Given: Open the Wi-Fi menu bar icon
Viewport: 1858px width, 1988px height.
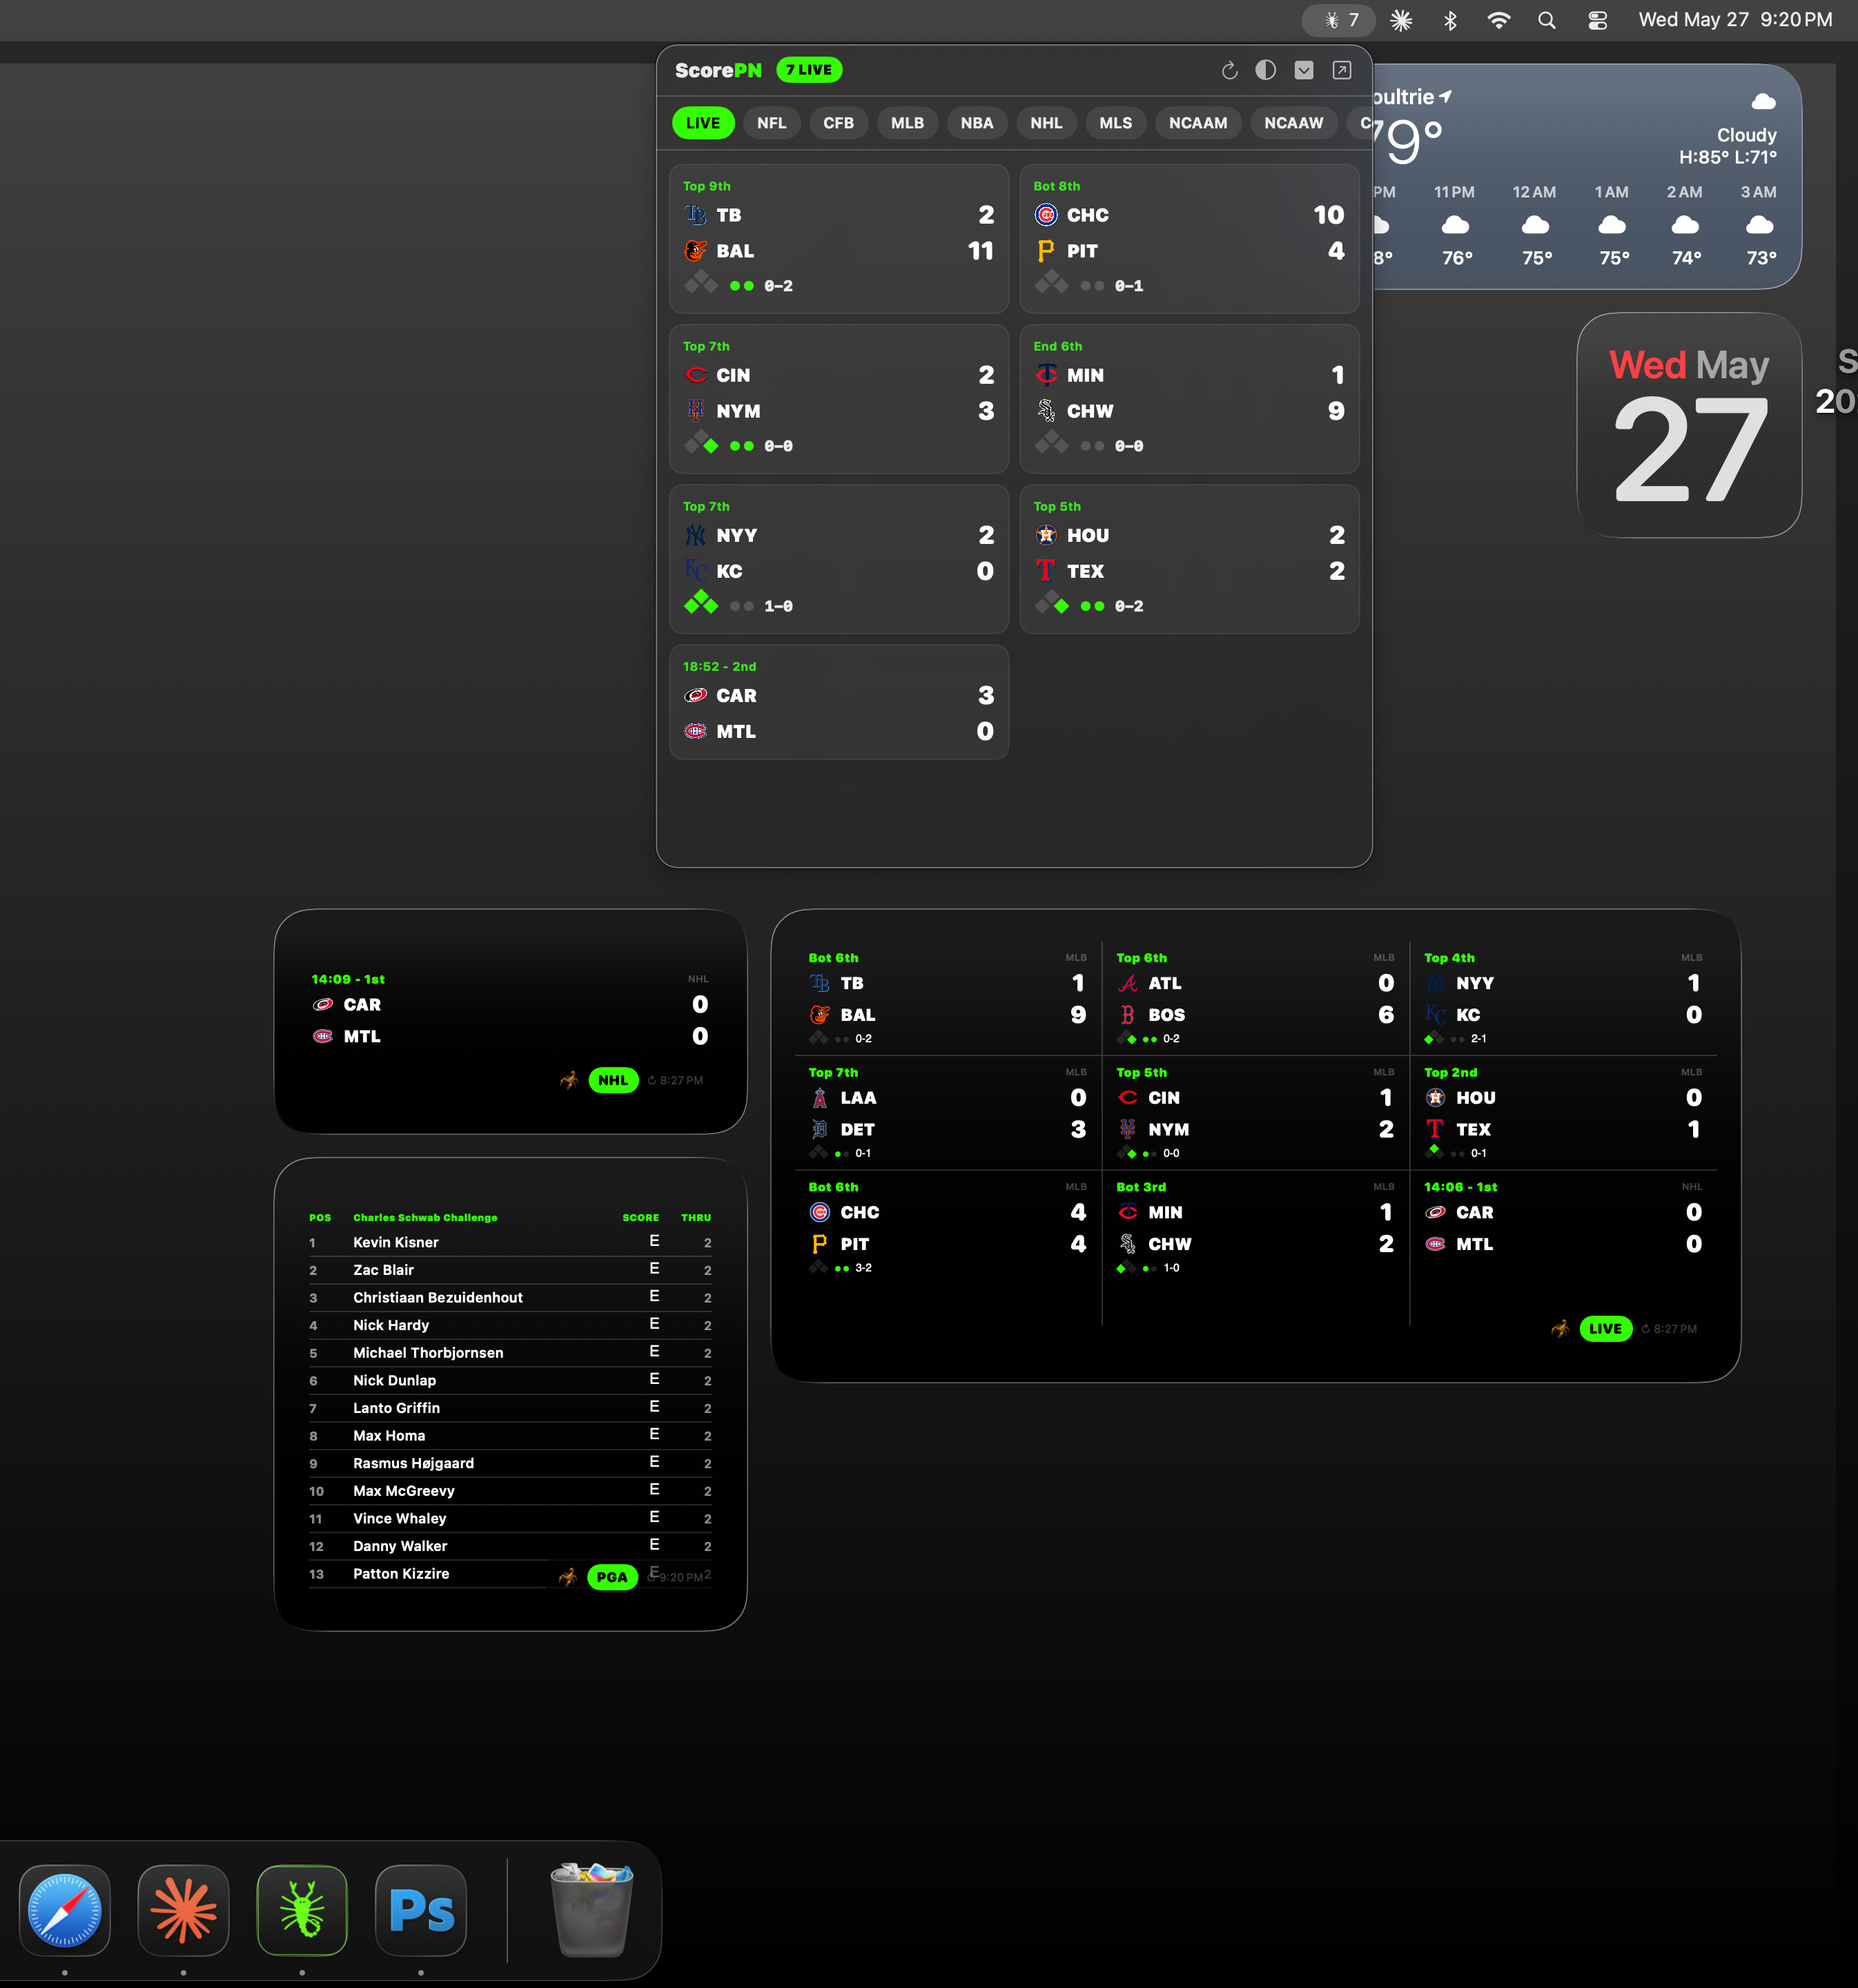Looking at the screenshot, I should [x=1498, y=20].
